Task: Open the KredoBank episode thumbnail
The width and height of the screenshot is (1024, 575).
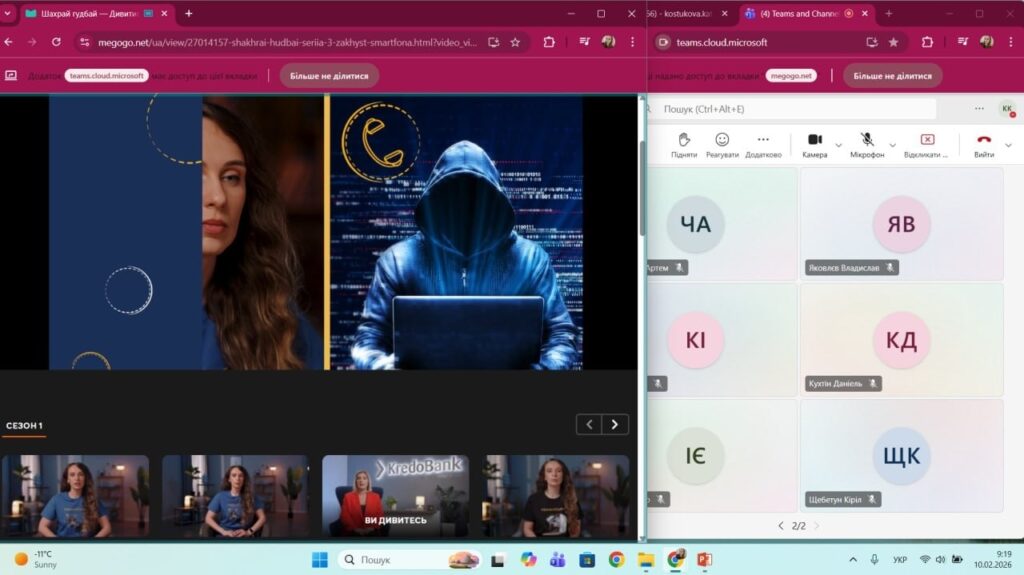Action: point(395,496)
